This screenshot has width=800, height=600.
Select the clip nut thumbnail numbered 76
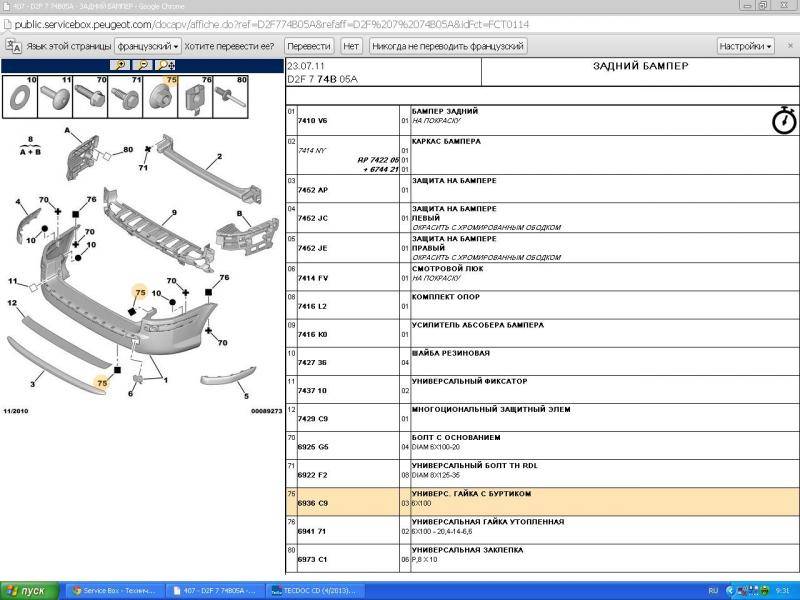[197, 95]
